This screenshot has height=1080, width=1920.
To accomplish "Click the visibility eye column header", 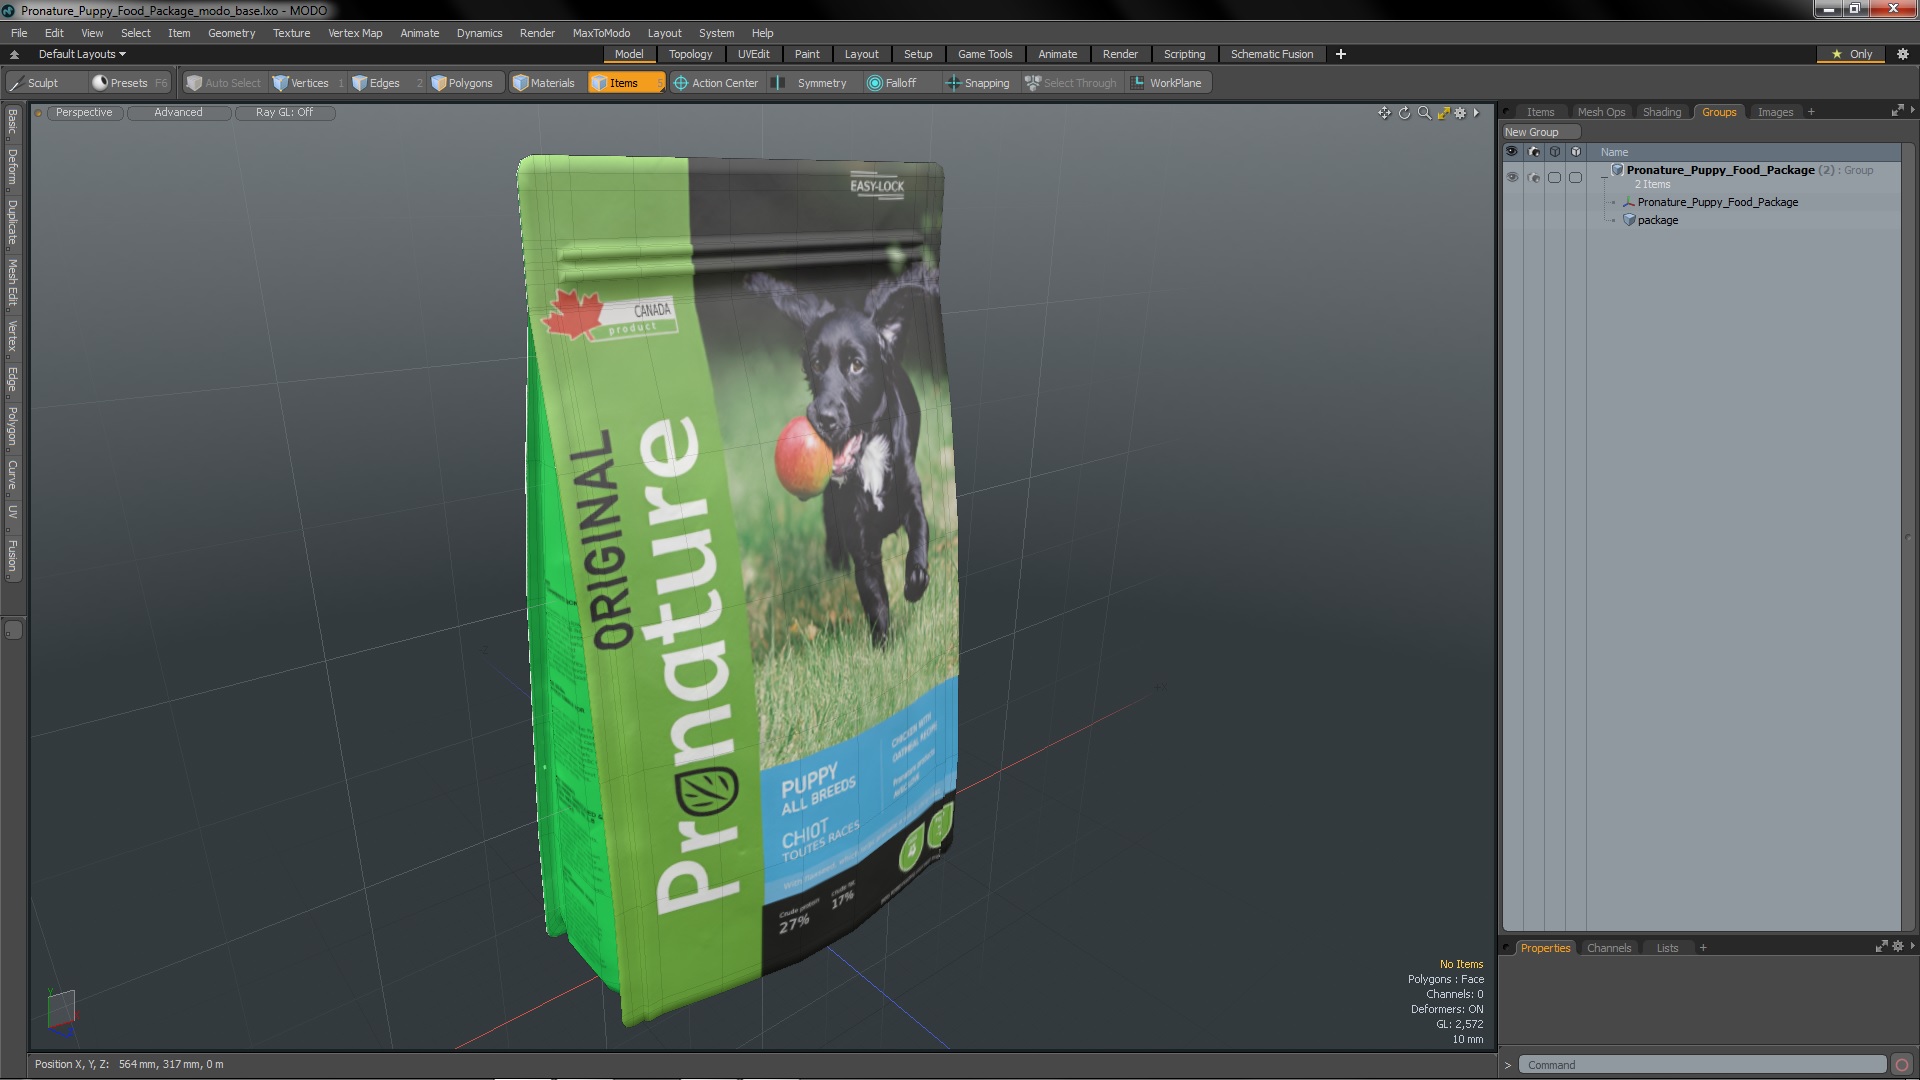I will [1512, 152].
